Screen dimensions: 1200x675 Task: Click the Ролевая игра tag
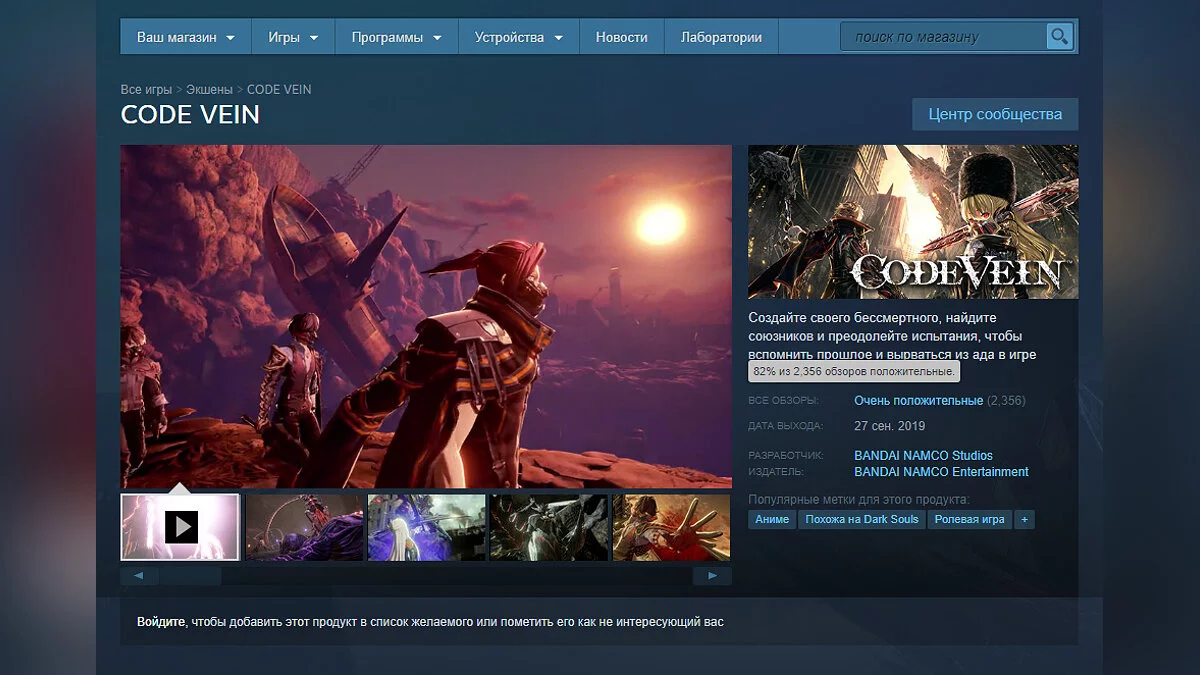[969, 519]
